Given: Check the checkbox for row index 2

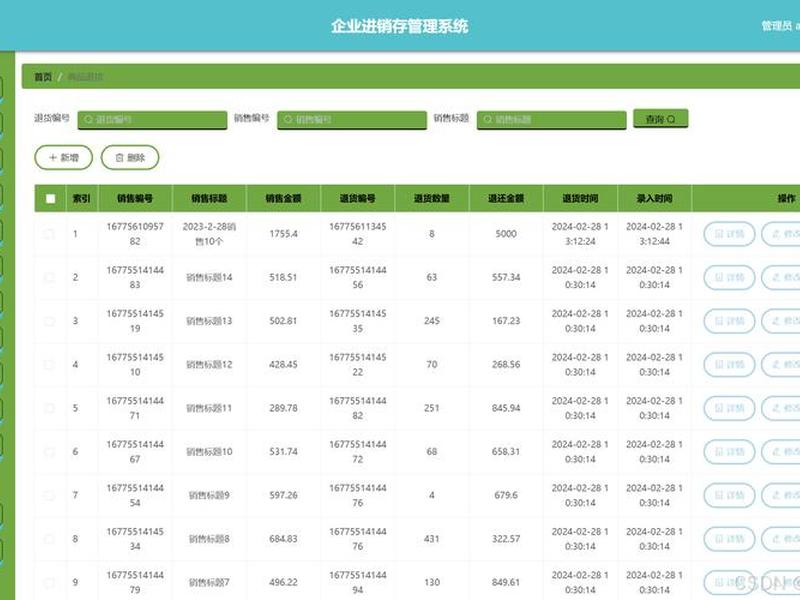Looking at the screenshot, I should tap(49, 277).
